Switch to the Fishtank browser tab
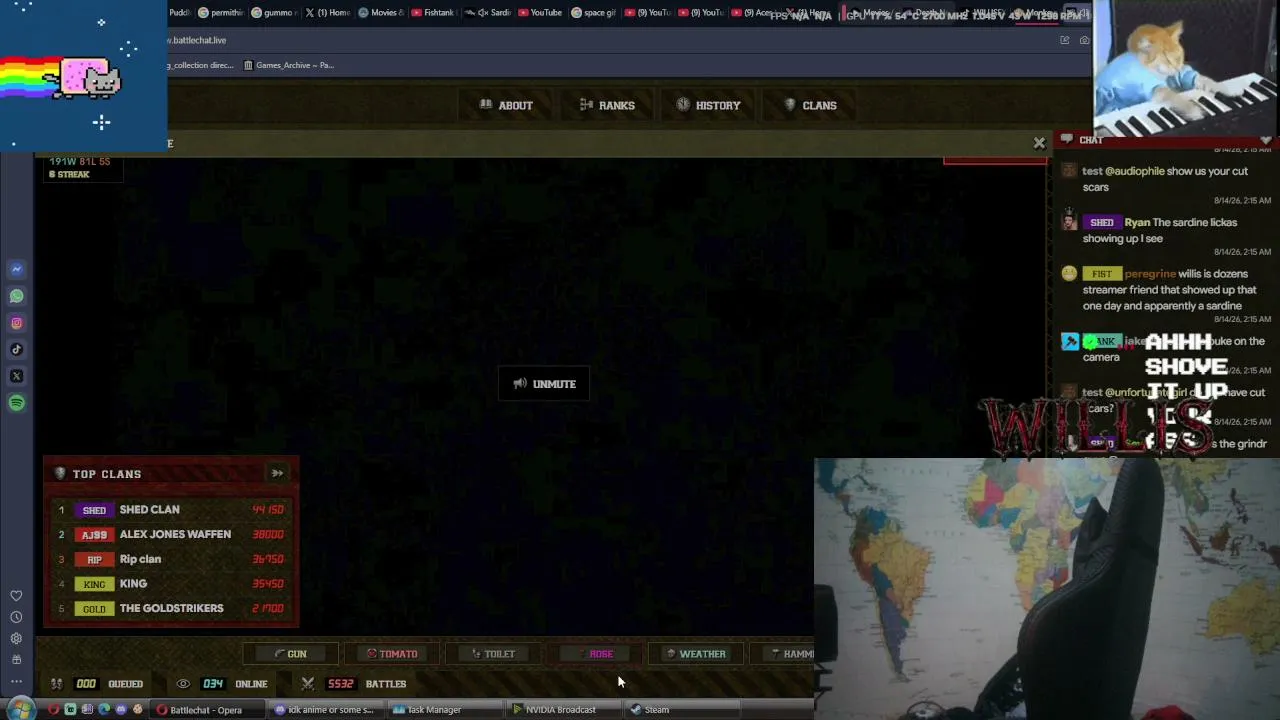The image size is (1280, 720). 433,13
